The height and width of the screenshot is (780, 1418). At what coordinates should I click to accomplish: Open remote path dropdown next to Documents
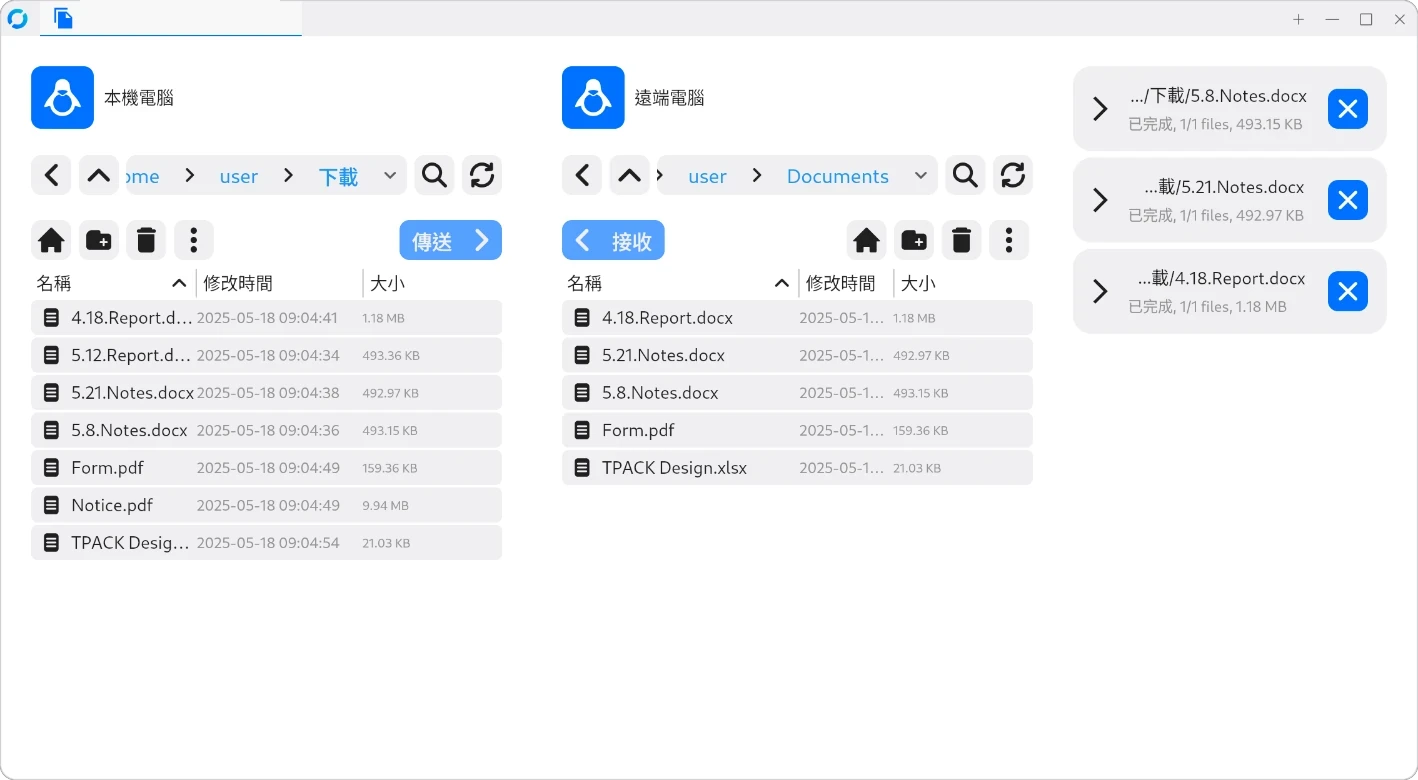click(920, 176)
